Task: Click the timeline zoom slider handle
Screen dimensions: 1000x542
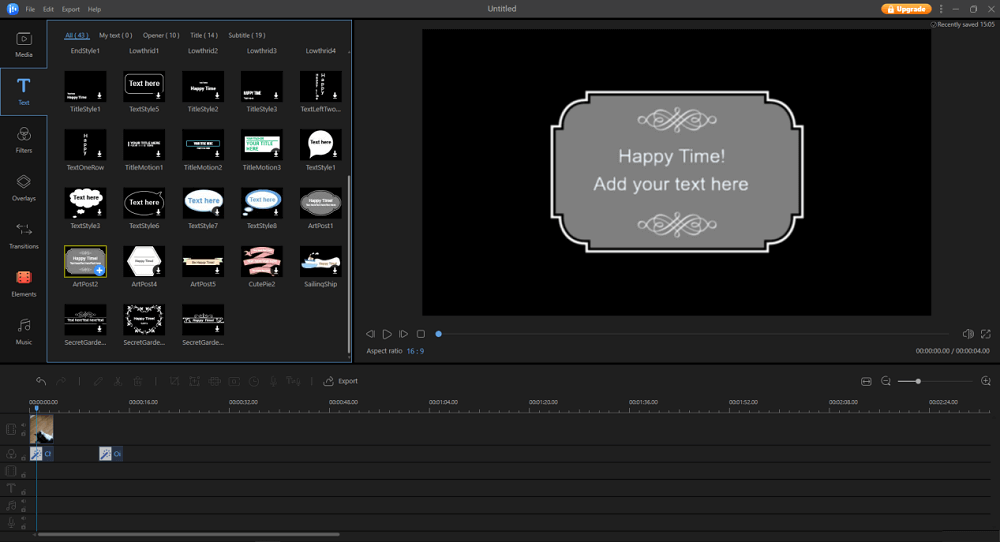Action: click(918, 381)
